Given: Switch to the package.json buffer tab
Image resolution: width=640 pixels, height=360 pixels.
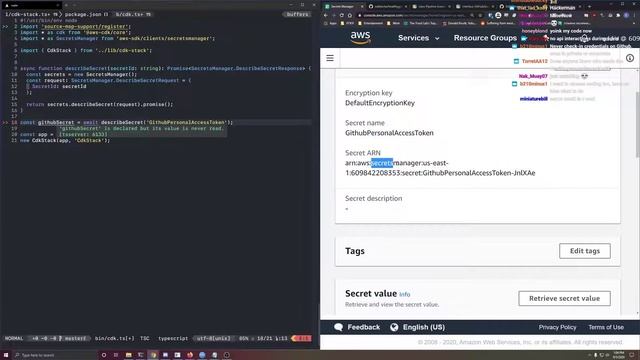Looking at the screenshot, I should click(86, 14).
